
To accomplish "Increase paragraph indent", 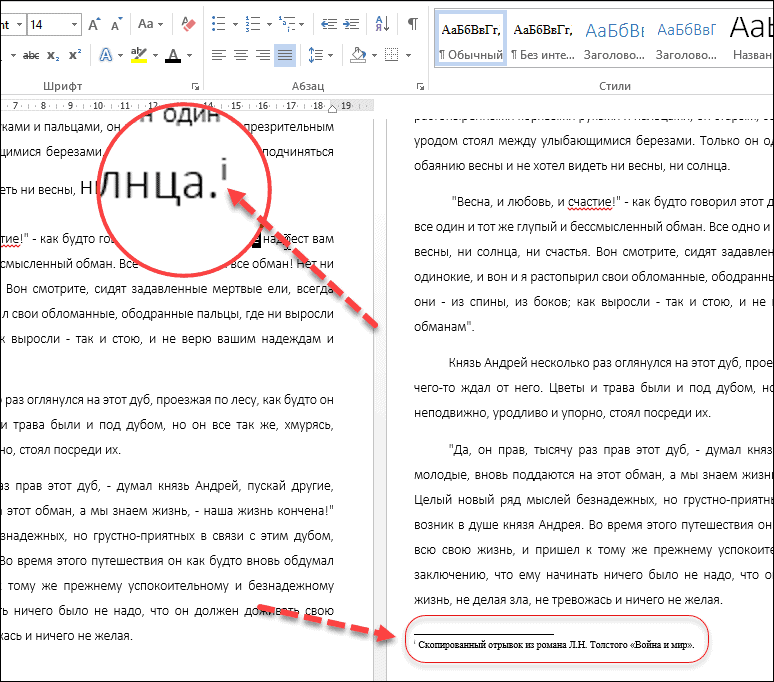I will [x=351, y=24].
